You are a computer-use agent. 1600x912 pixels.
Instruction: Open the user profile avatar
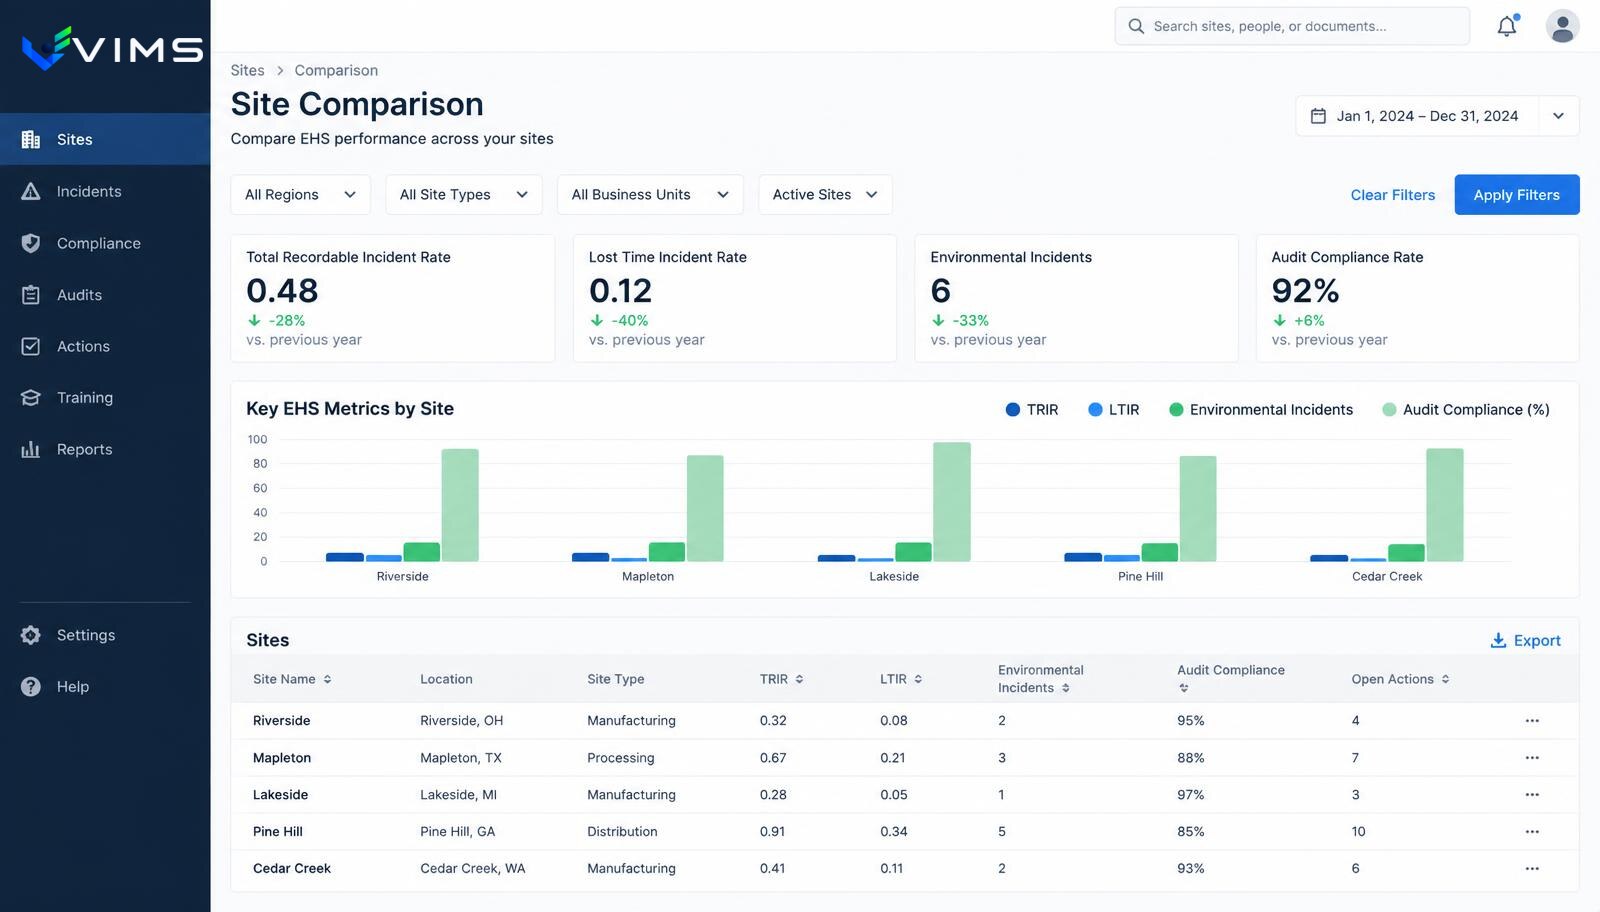pos(1562,26)
